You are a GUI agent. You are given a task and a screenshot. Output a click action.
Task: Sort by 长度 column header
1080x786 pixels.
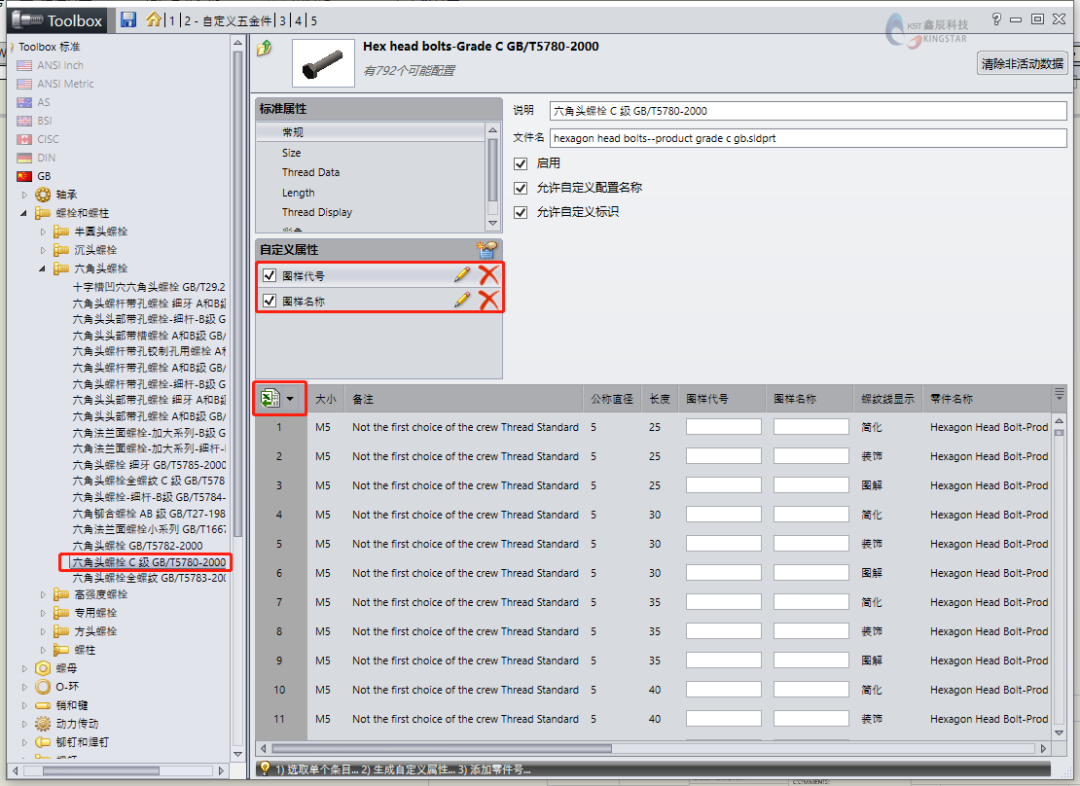pyautogui.click(x=659, y=399)
